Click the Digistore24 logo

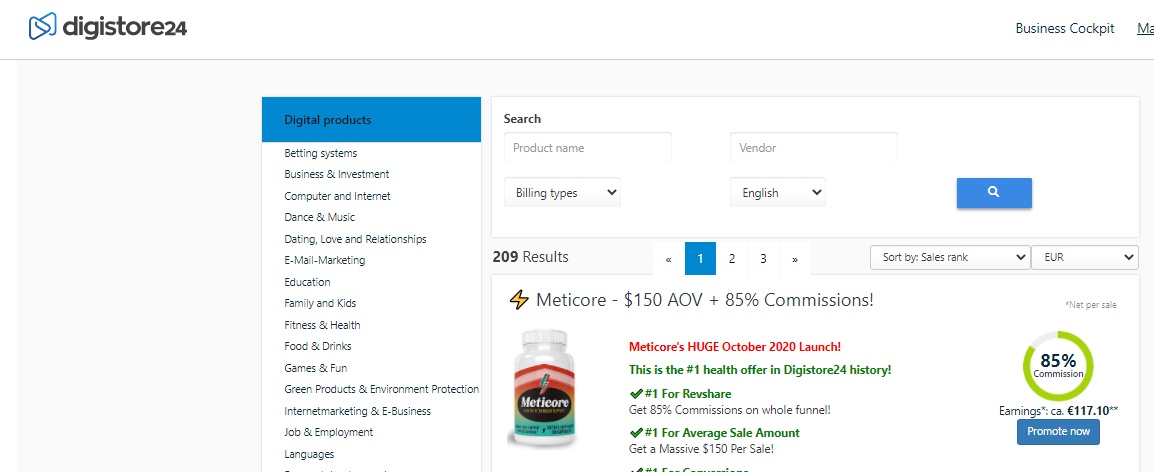(x=107, y=27)
